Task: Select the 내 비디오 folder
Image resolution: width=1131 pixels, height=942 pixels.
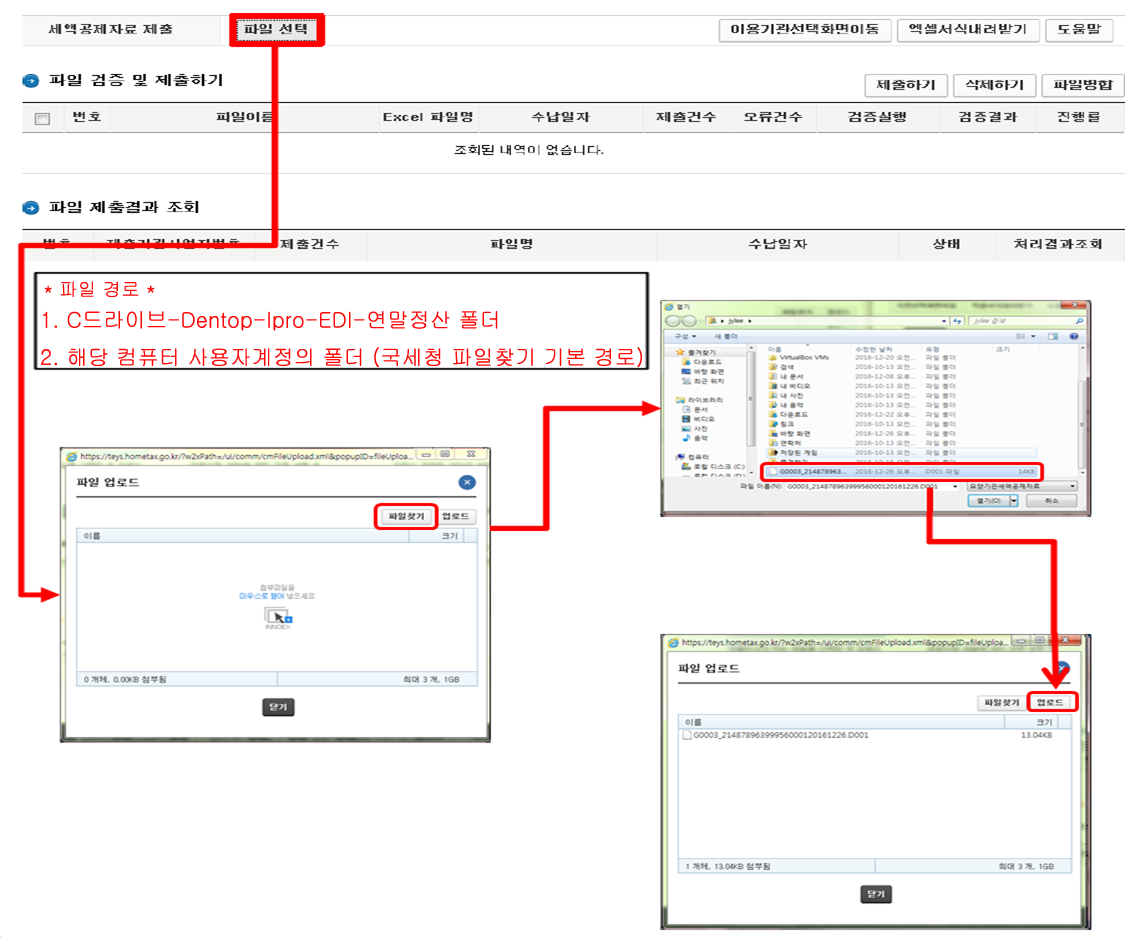Action: [x=790, y=386]
